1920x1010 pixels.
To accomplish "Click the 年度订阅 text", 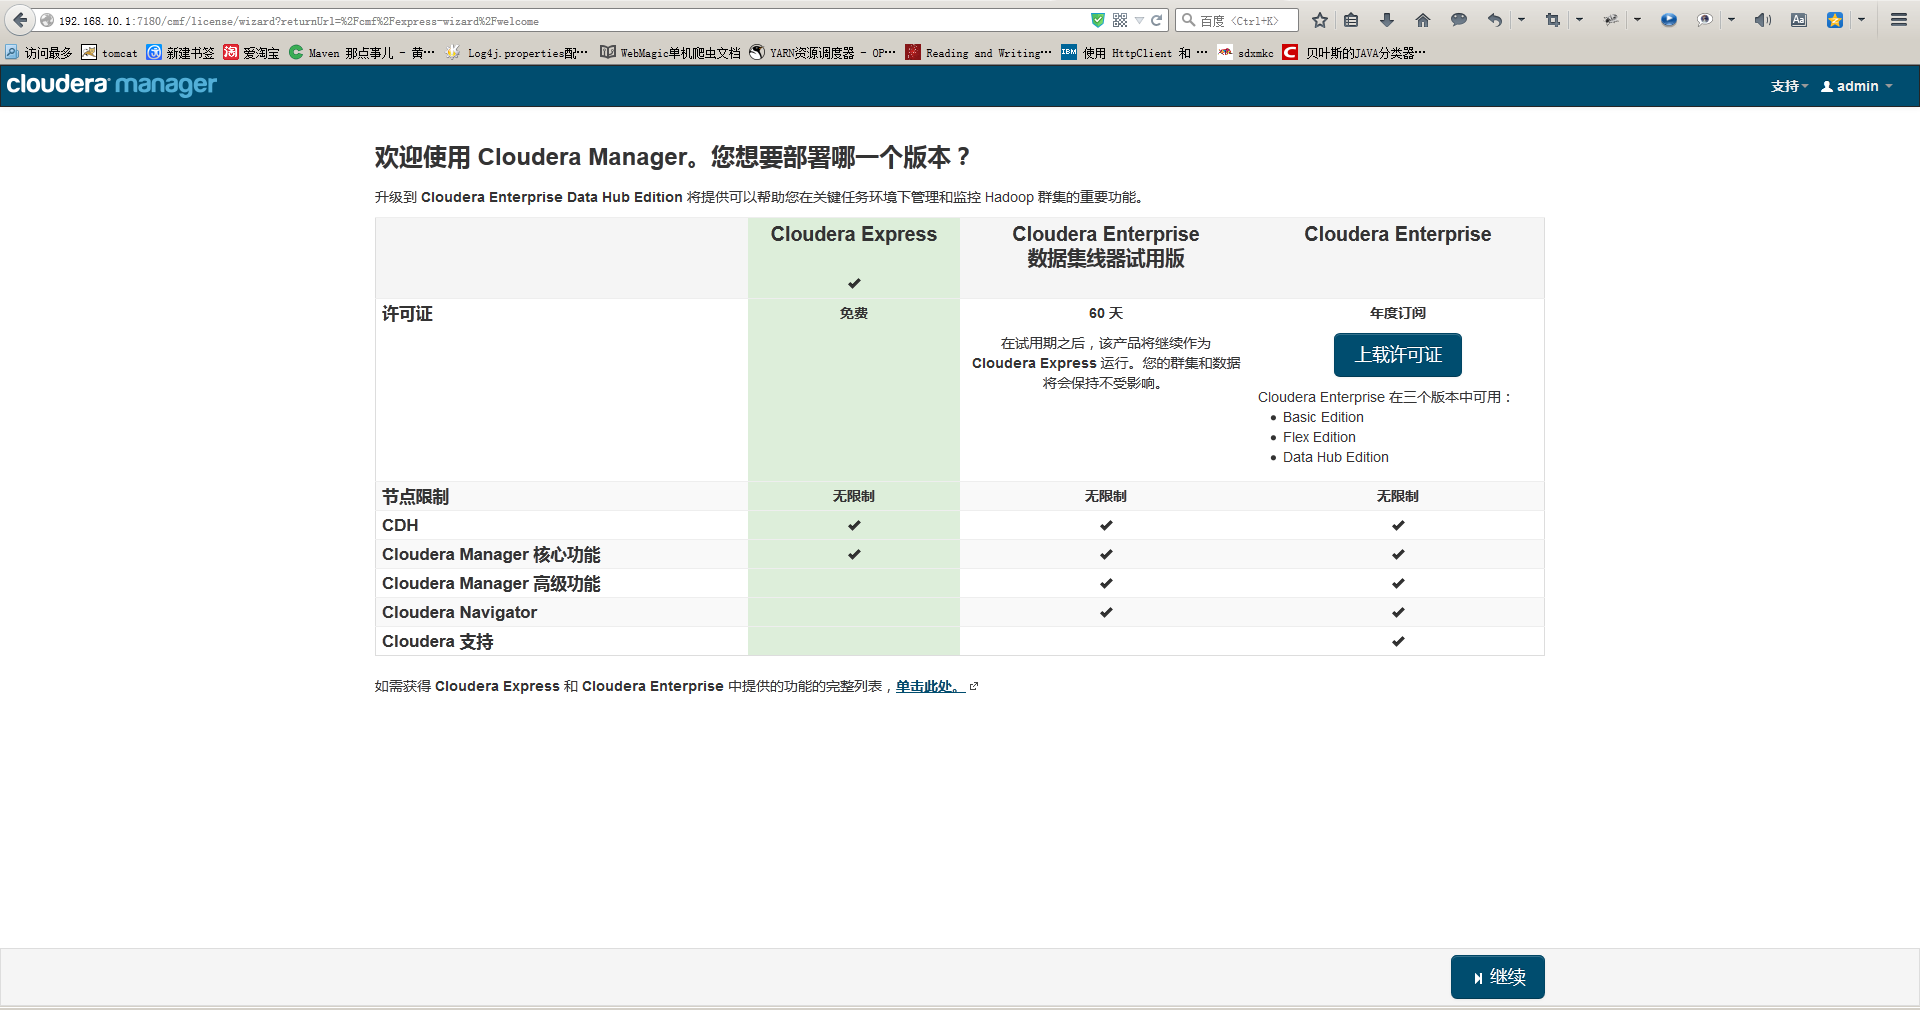I will pos(1397,313).
